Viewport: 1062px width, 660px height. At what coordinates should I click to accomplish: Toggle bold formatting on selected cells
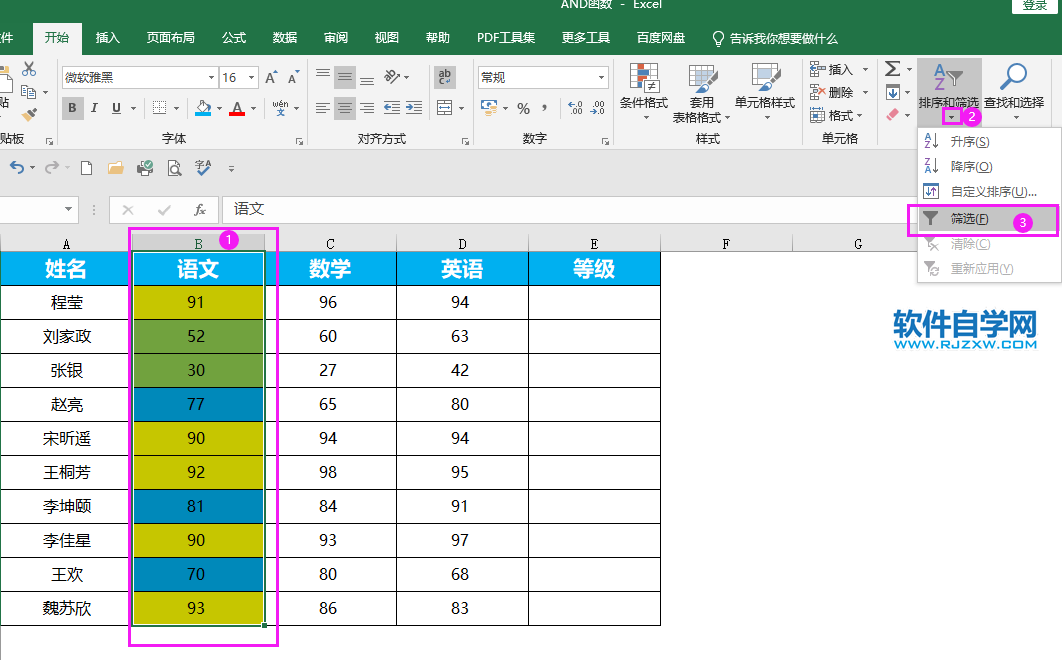(x=72, y=106)
